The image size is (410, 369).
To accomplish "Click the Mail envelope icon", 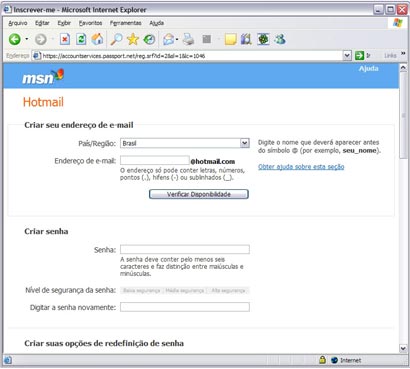I will 168,39.
